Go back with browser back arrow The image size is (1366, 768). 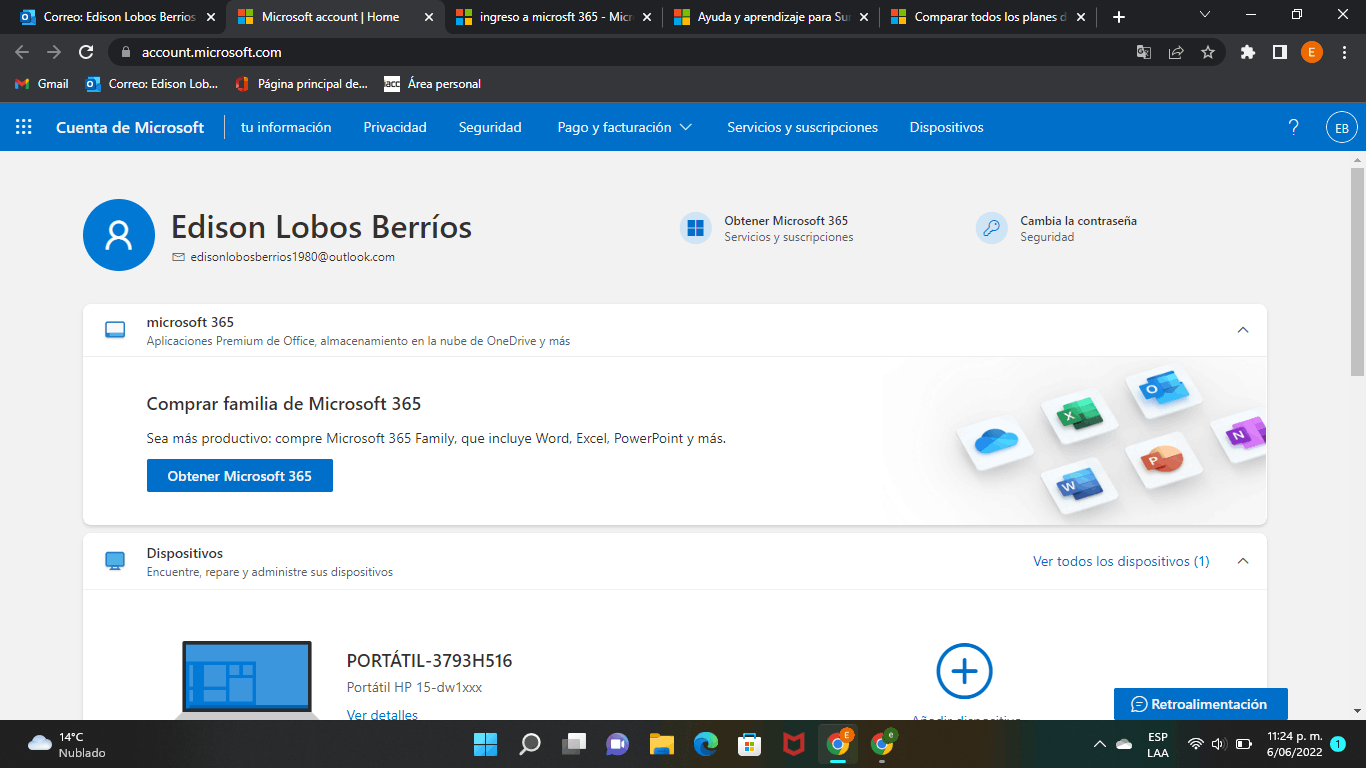point(22,52)
